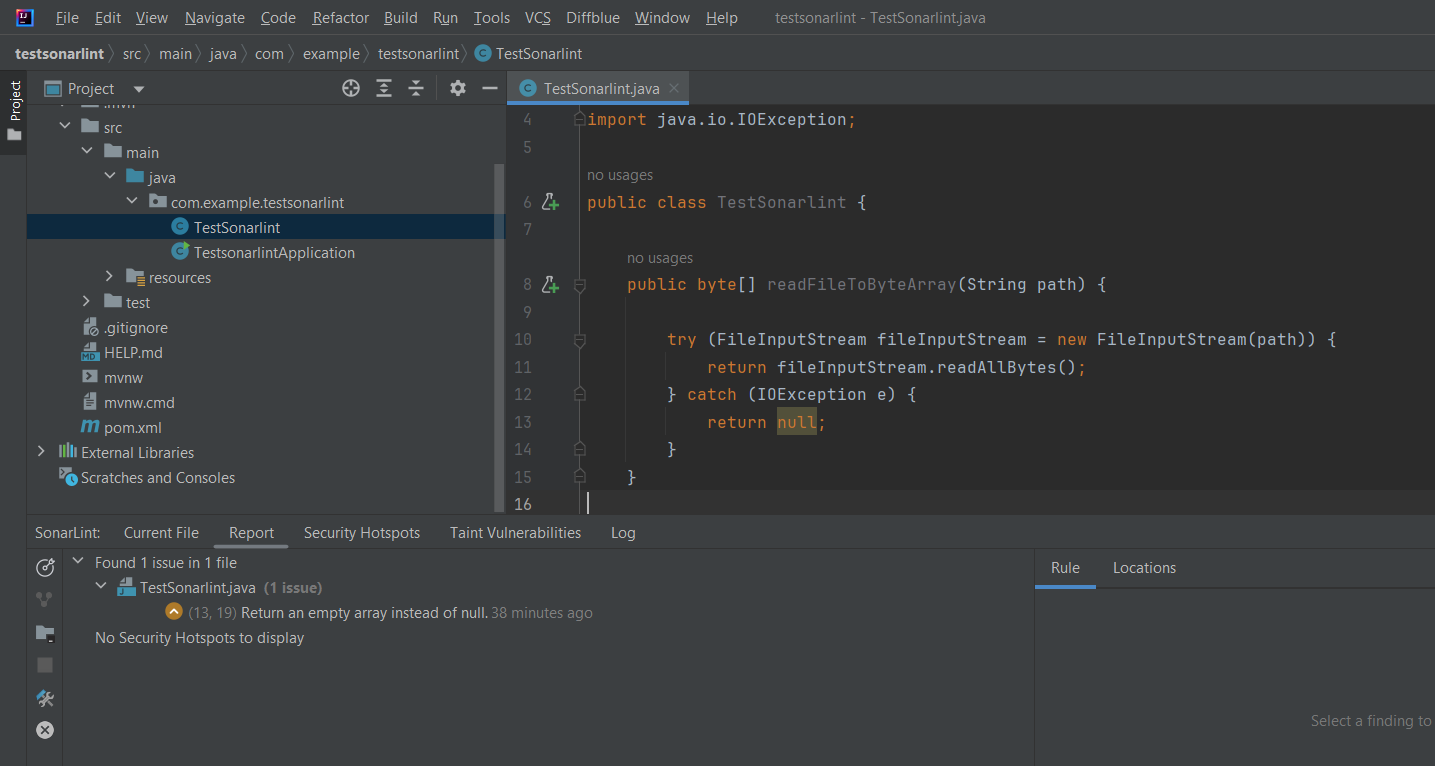
Task: Click the Scratches and Consoles icon
Action: (x=68, y=477)
